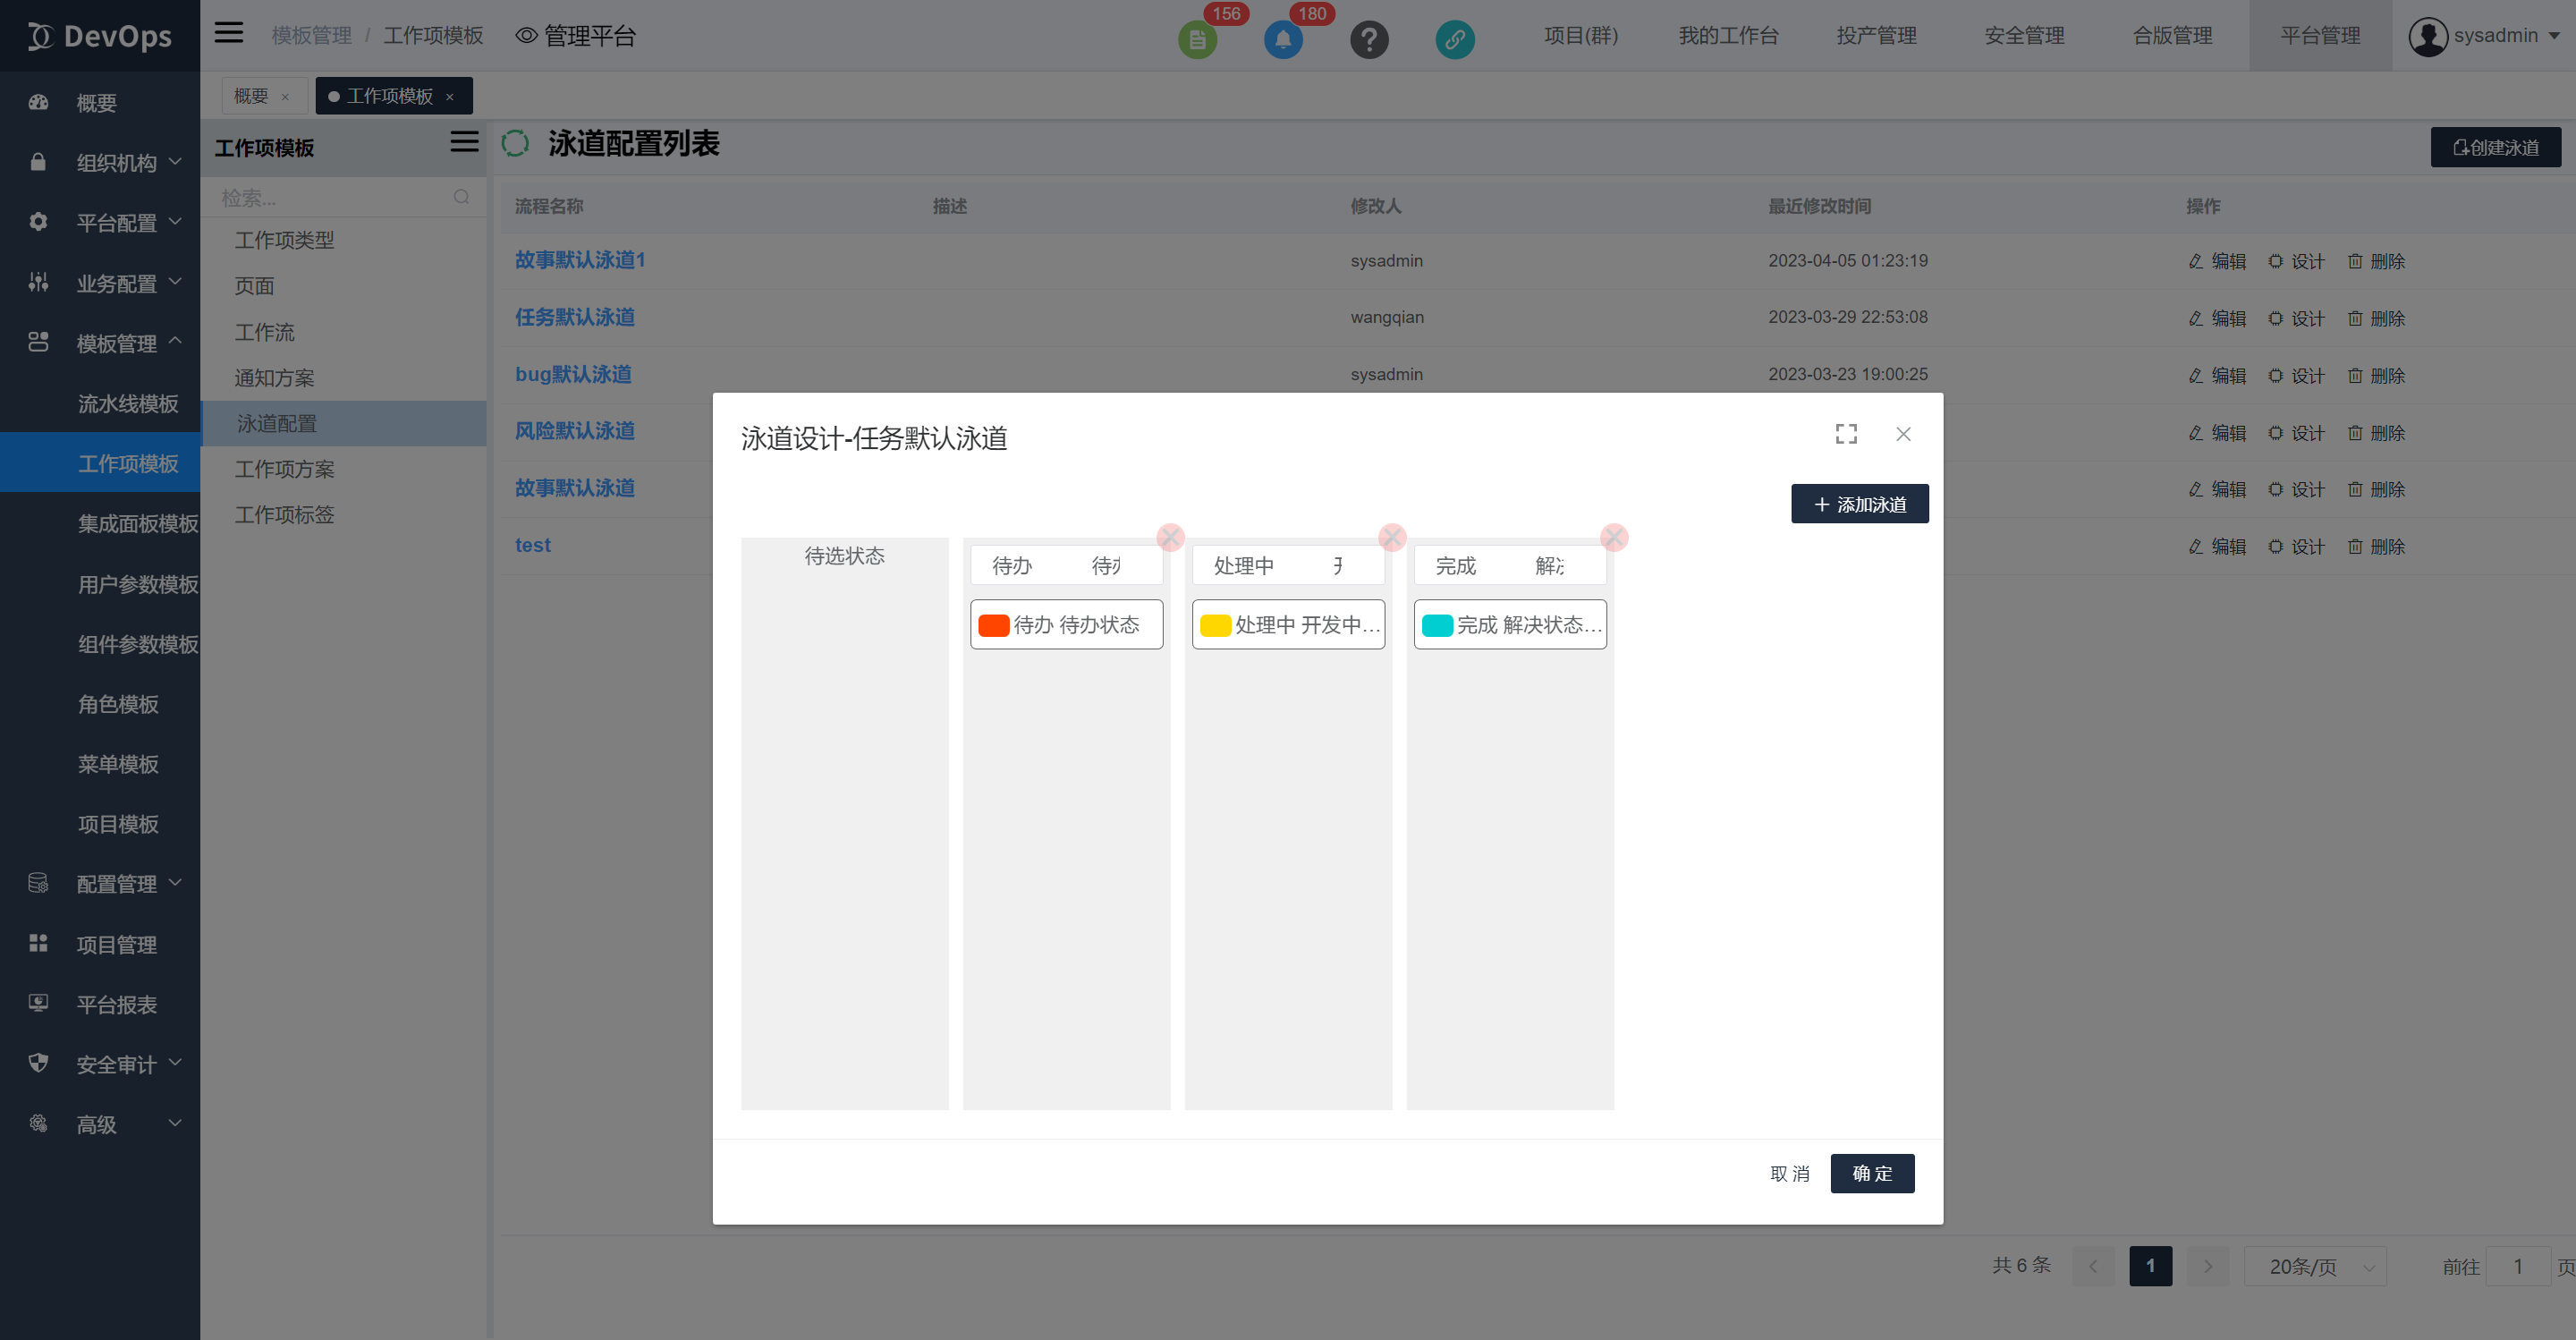This screenshot has height=1340, width=2576.
Task: Click the eye icon beside 管理平台
Action: click(x=526, y=36)
